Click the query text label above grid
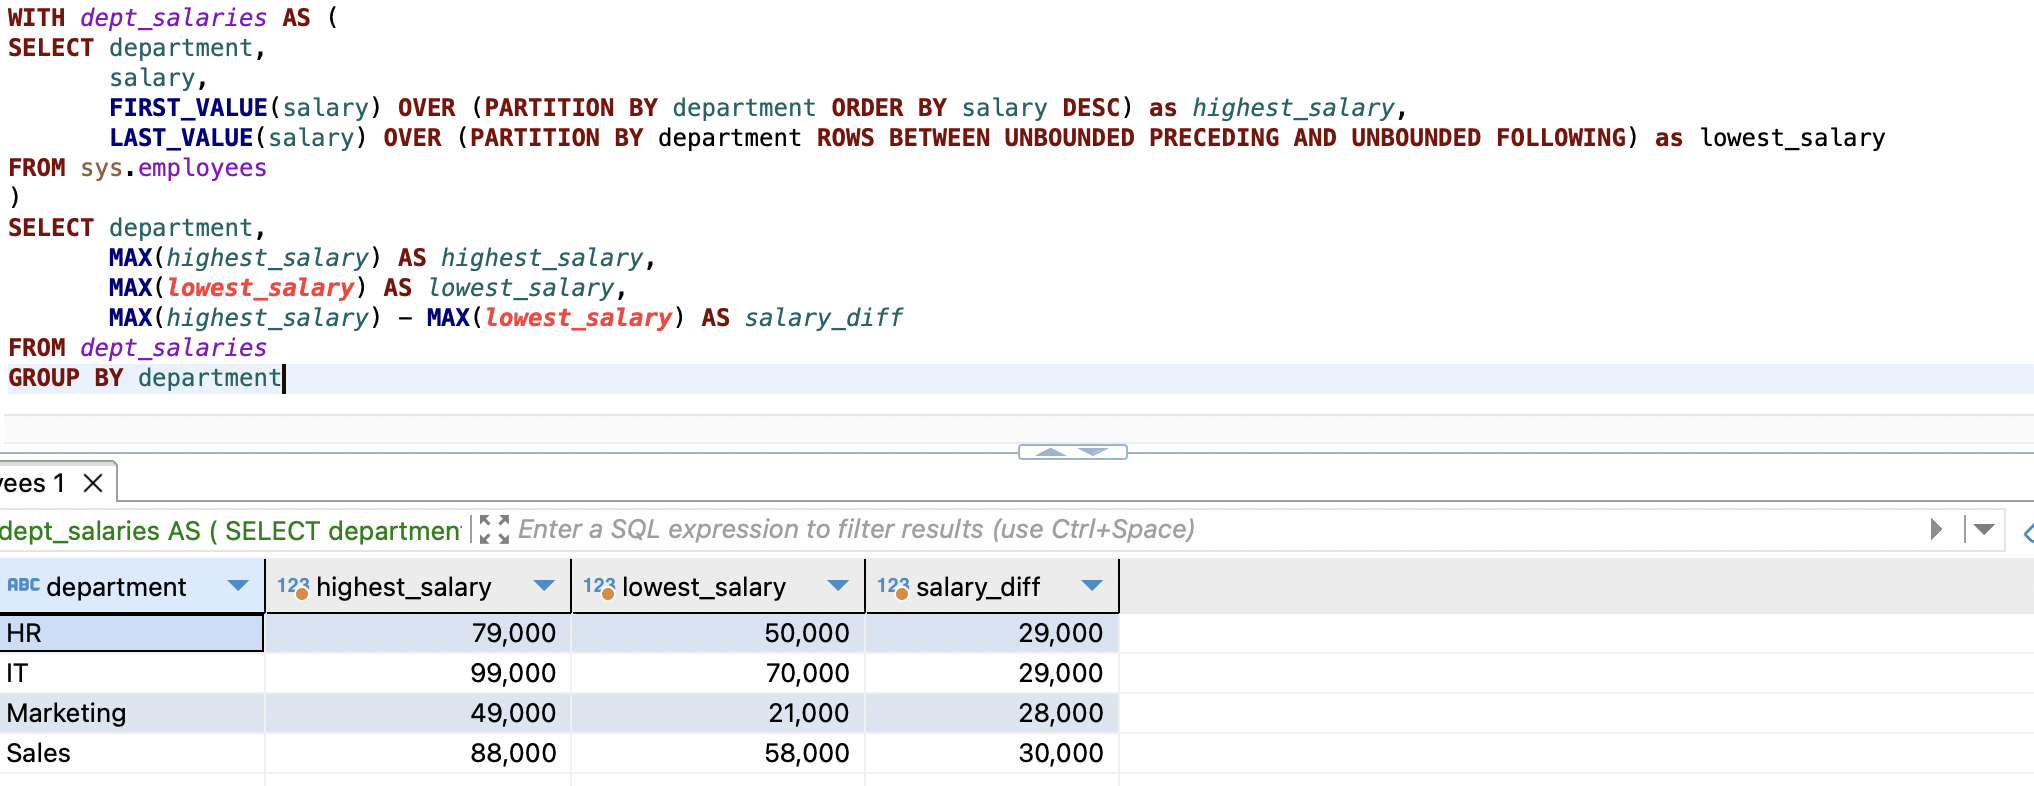 [x=230, y=530]
